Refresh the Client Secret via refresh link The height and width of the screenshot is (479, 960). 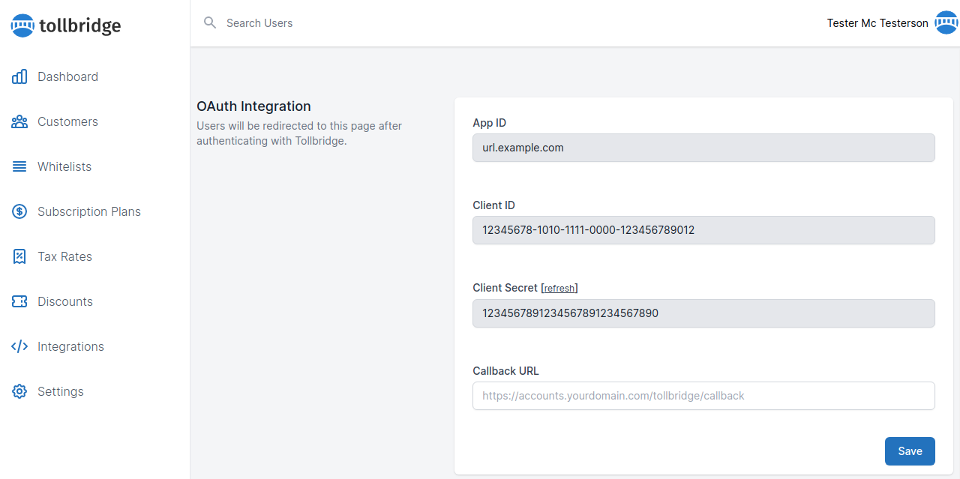[x=559, y=288]
